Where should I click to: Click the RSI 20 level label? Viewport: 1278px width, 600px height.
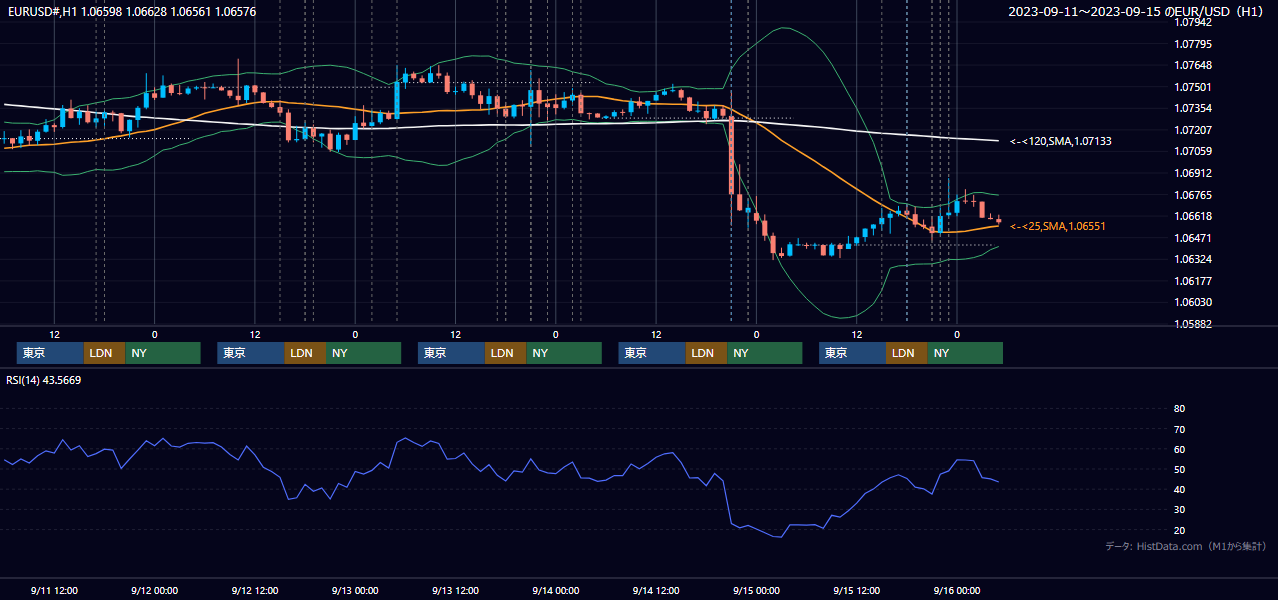(1179, 530)
